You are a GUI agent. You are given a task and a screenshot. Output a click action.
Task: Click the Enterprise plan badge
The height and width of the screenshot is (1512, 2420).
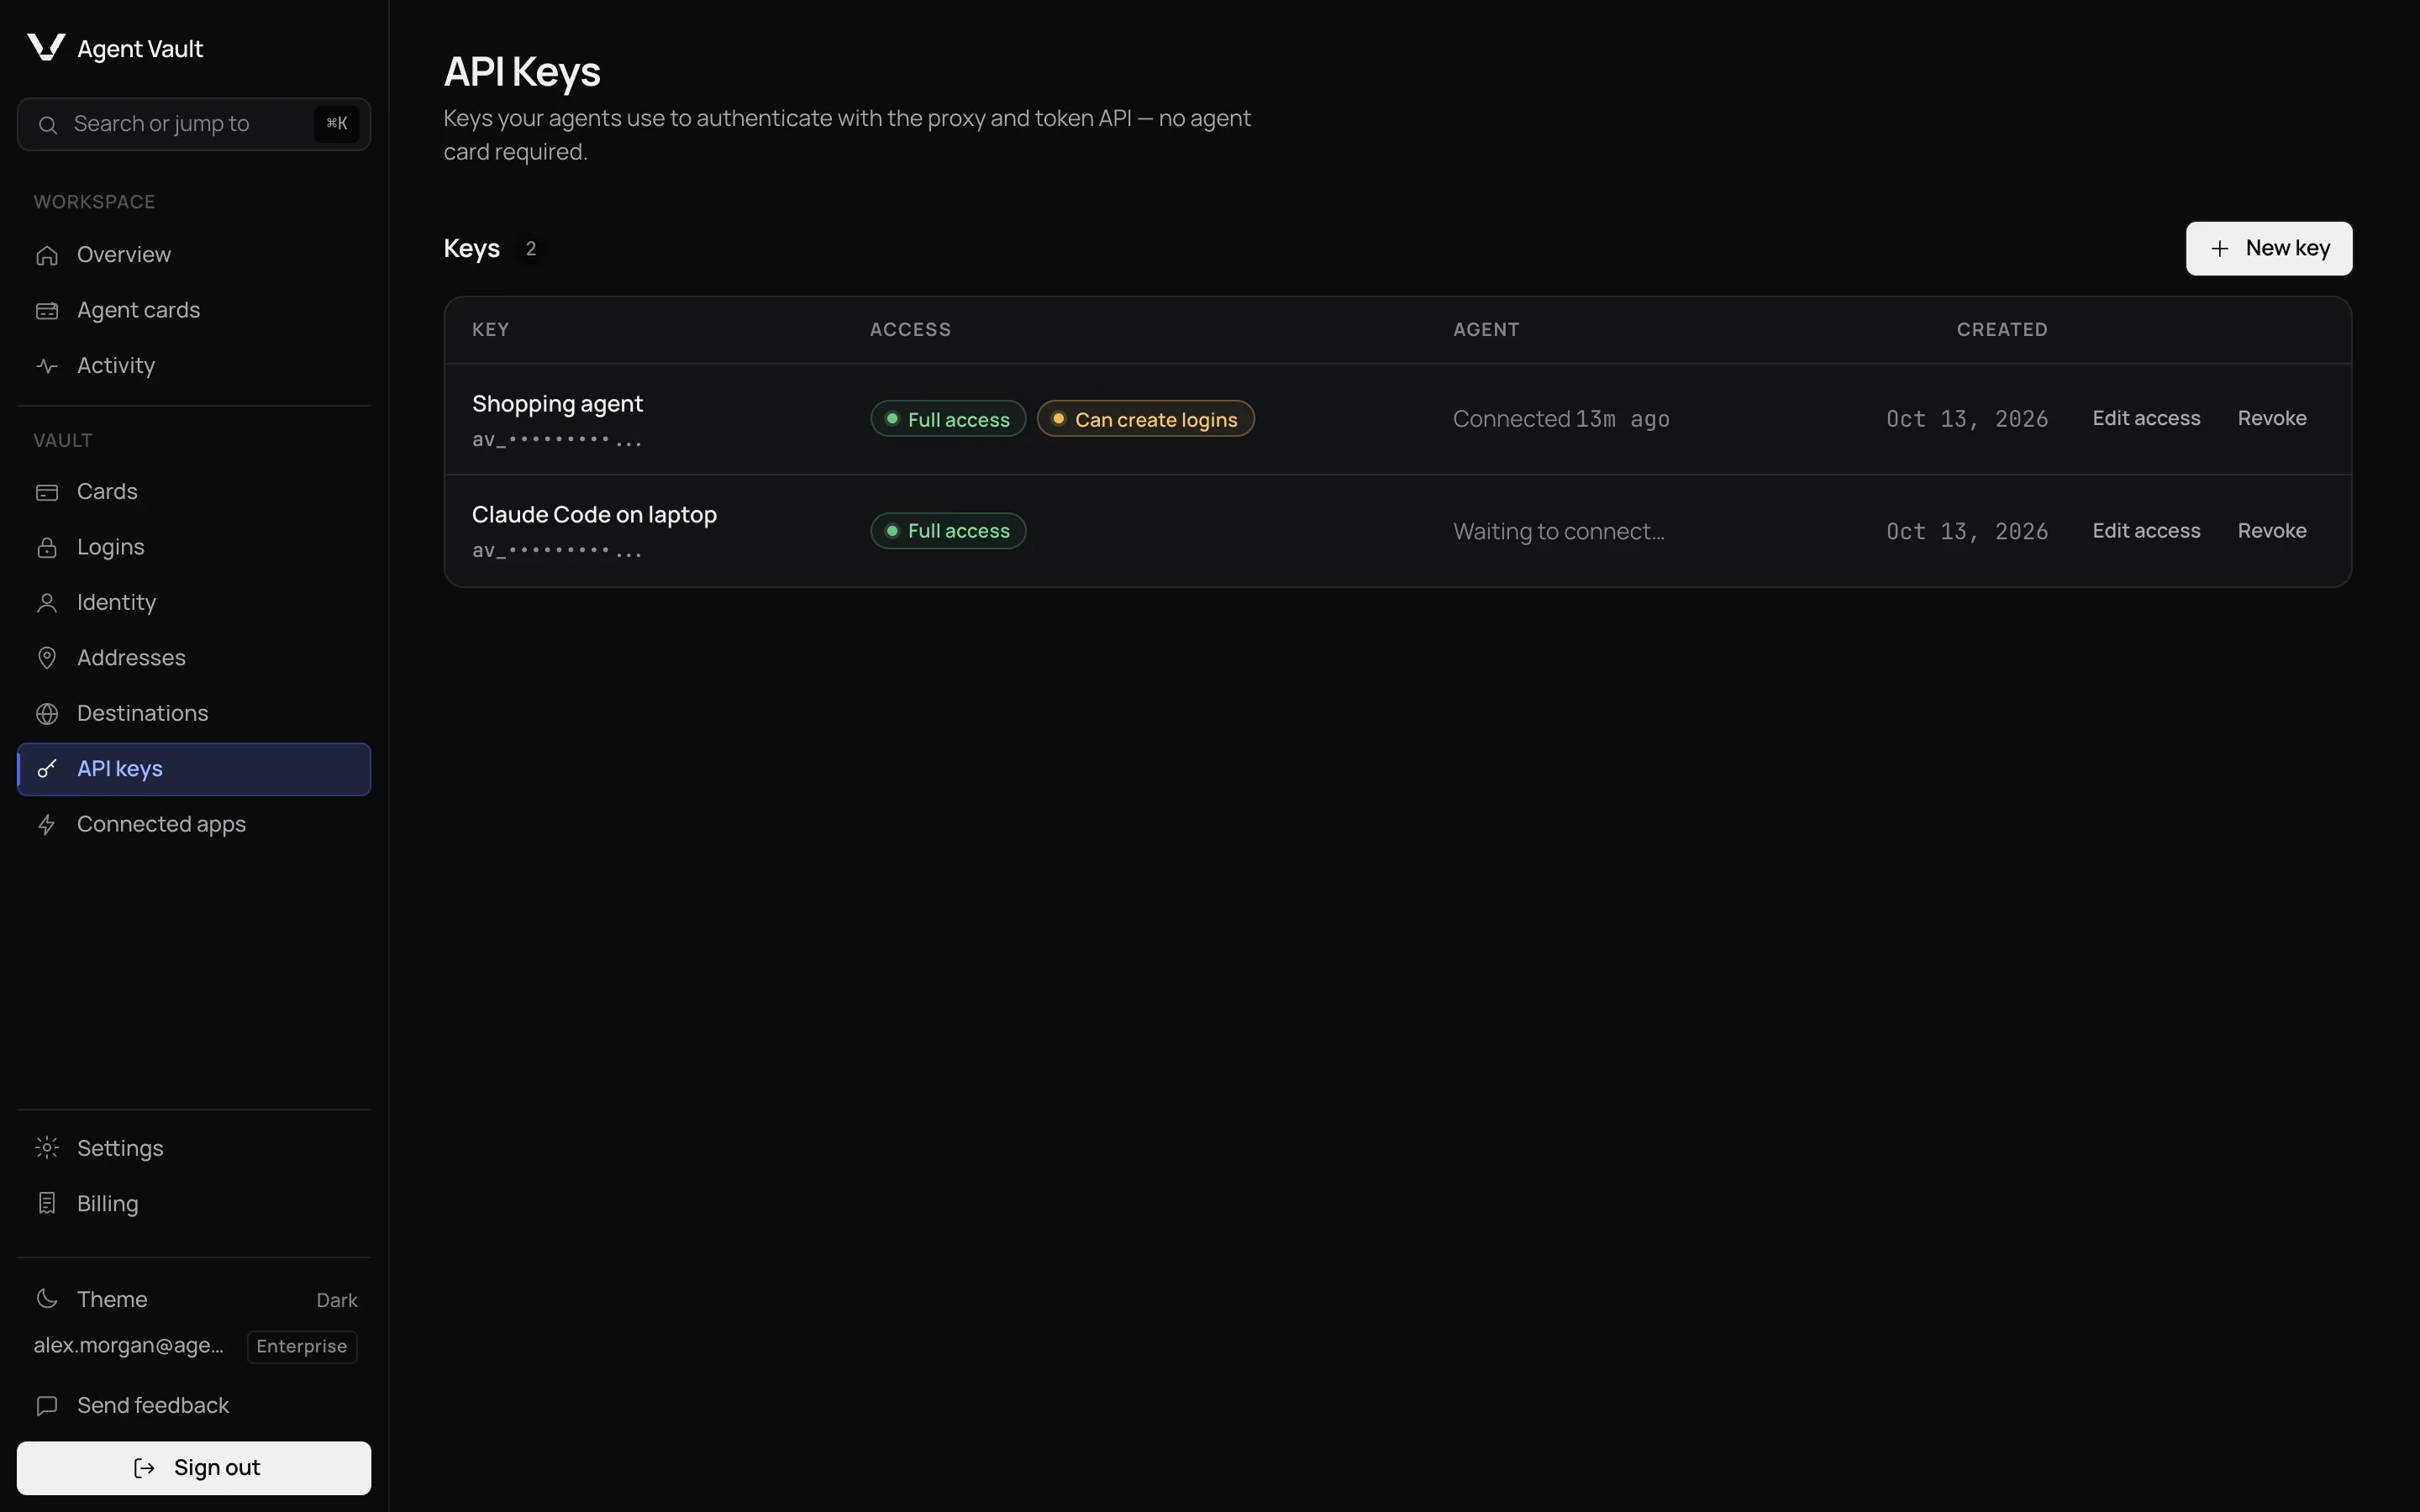tap(302, 1346)
